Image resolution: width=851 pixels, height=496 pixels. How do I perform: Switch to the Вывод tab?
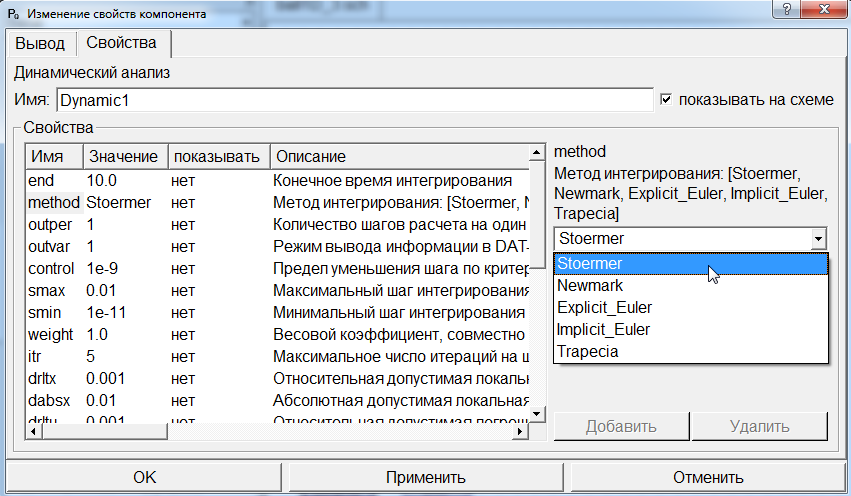pos(40,44)
